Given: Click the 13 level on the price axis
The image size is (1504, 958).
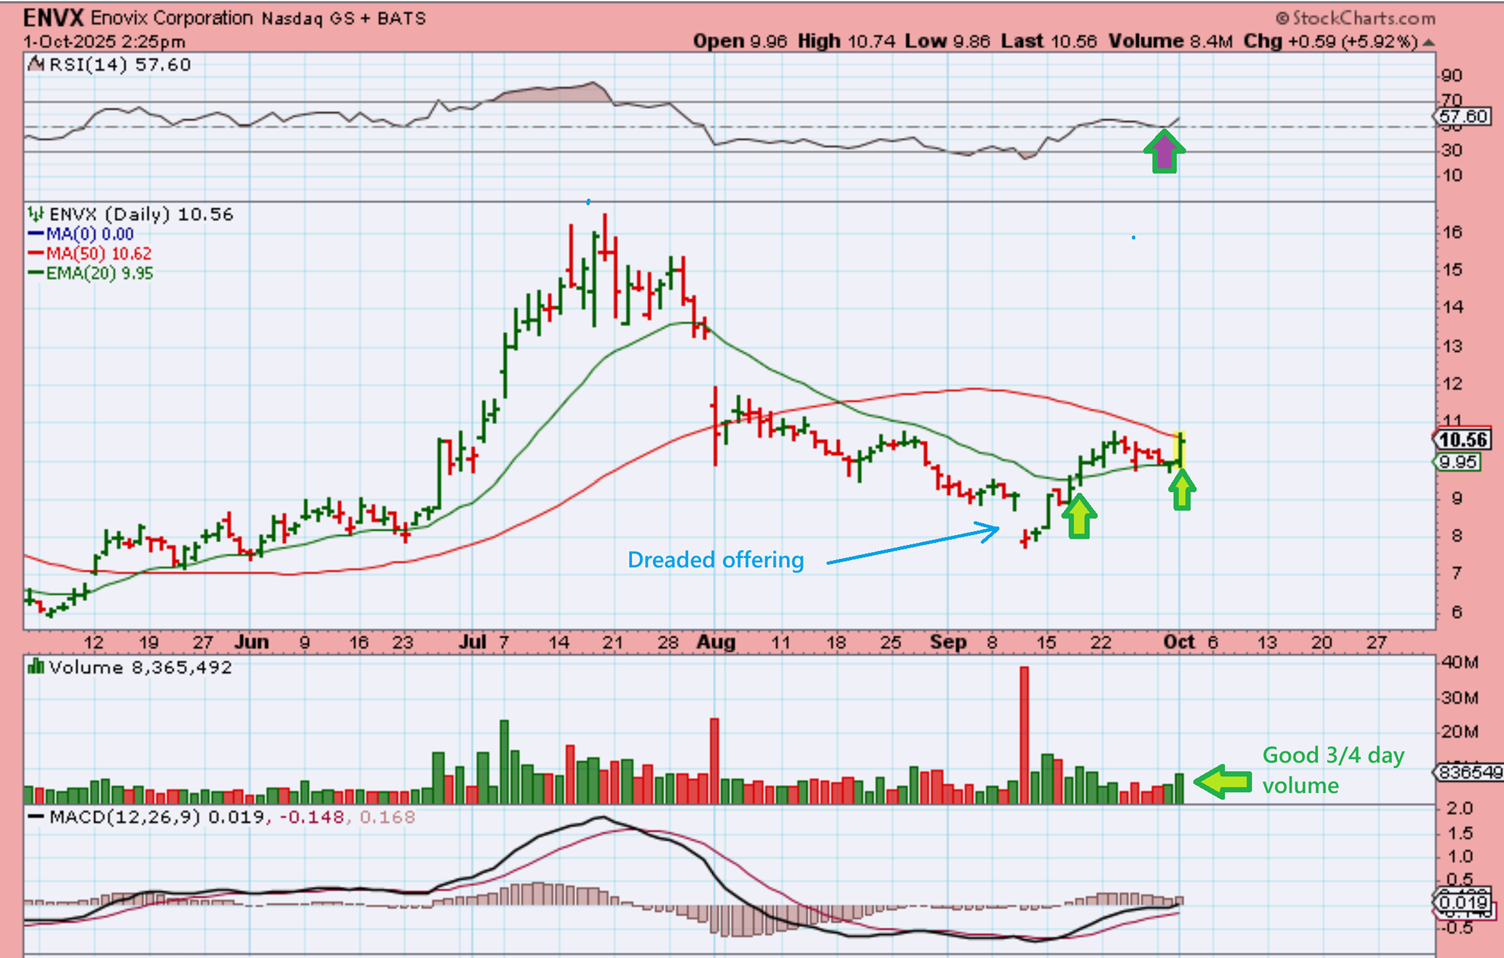Looking at the screenshot, I should tap(1452, 346).
